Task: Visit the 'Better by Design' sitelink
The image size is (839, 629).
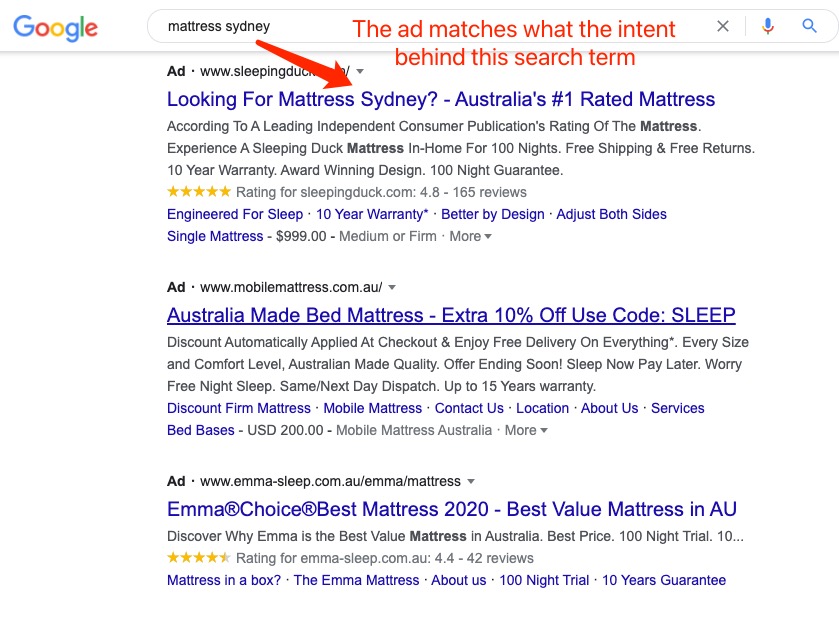Action: [x=493, y=214]
